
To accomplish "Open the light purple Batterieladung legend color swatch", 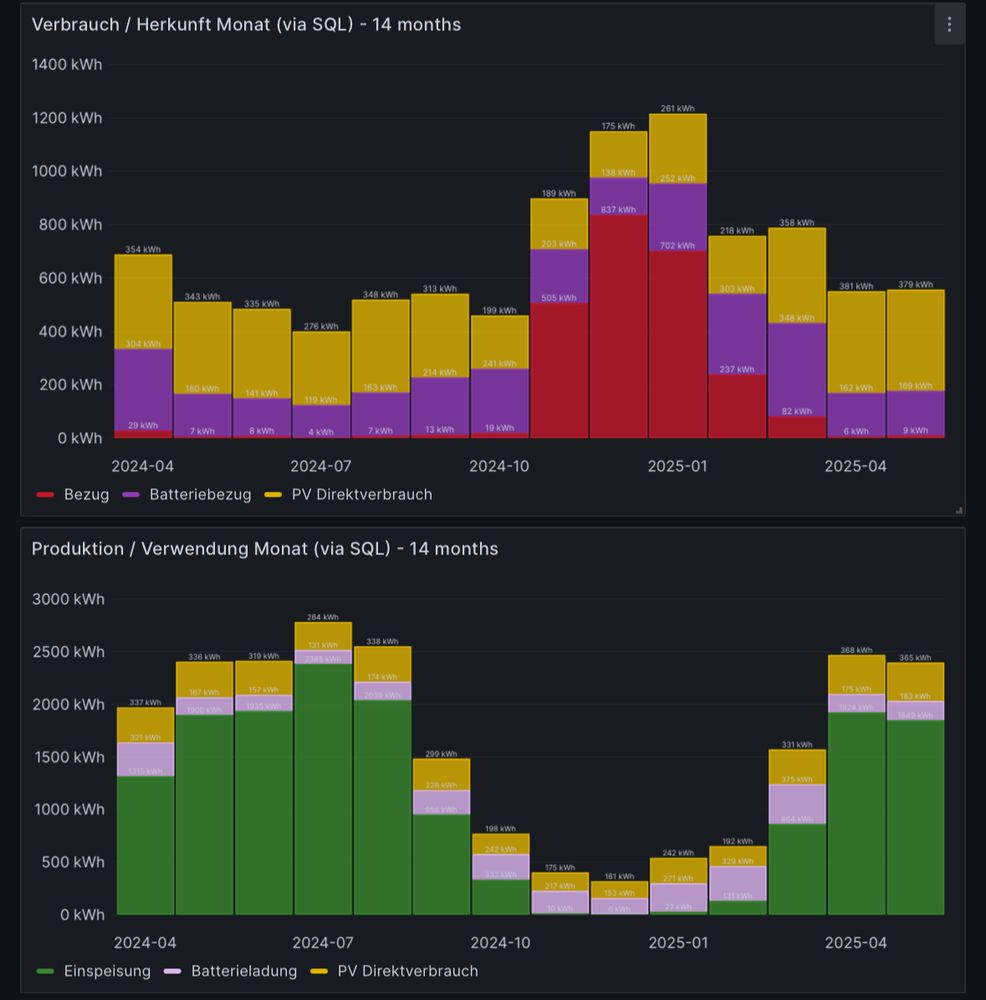I will (173, 971).
